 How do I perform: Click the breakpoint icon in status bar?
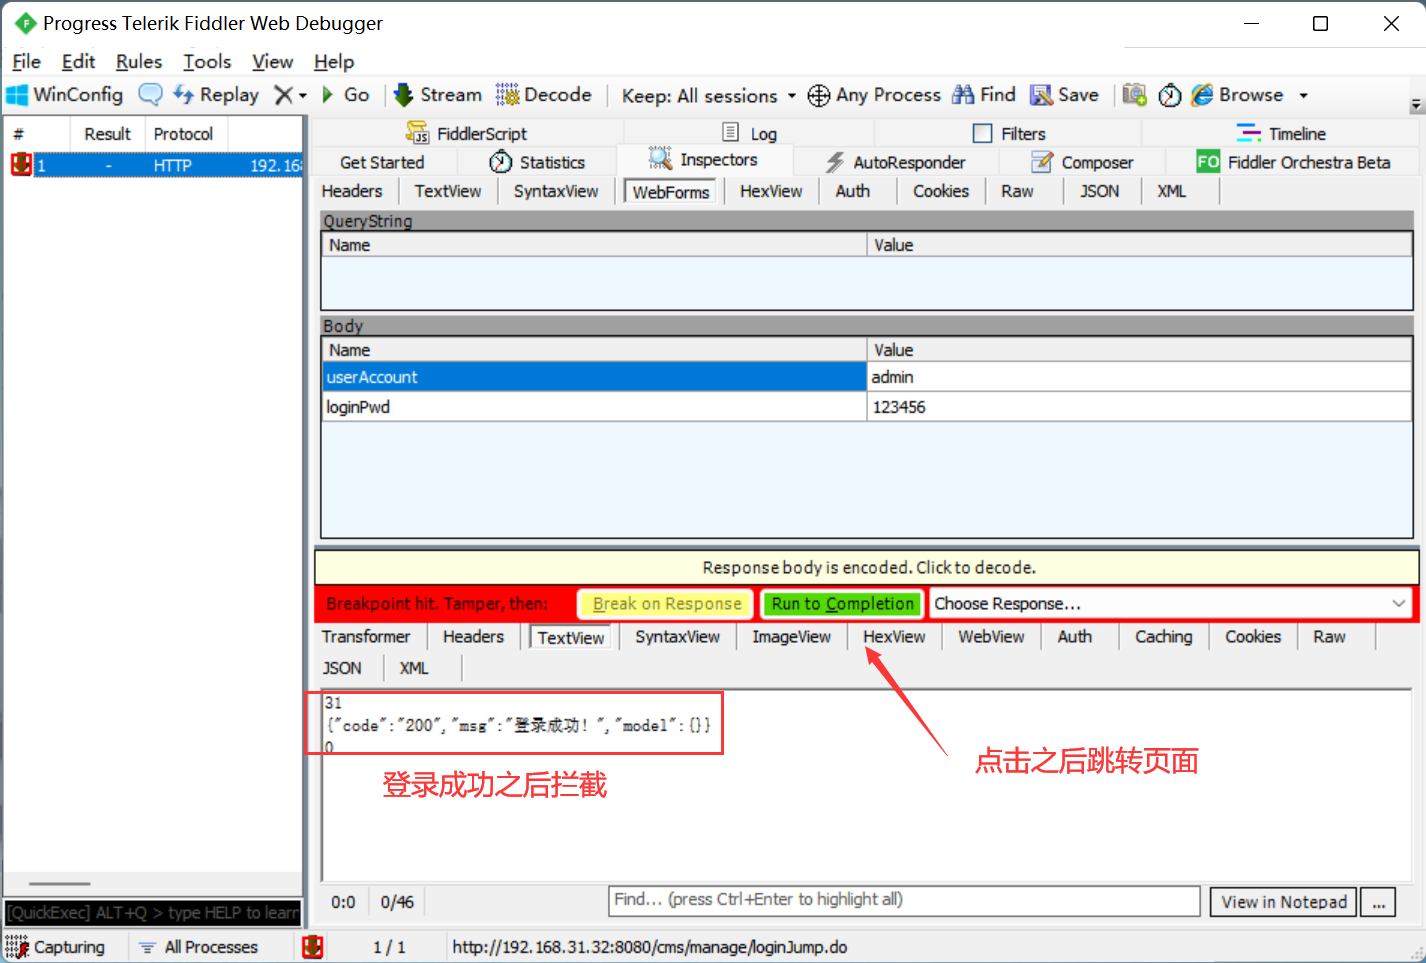point(313,947)
